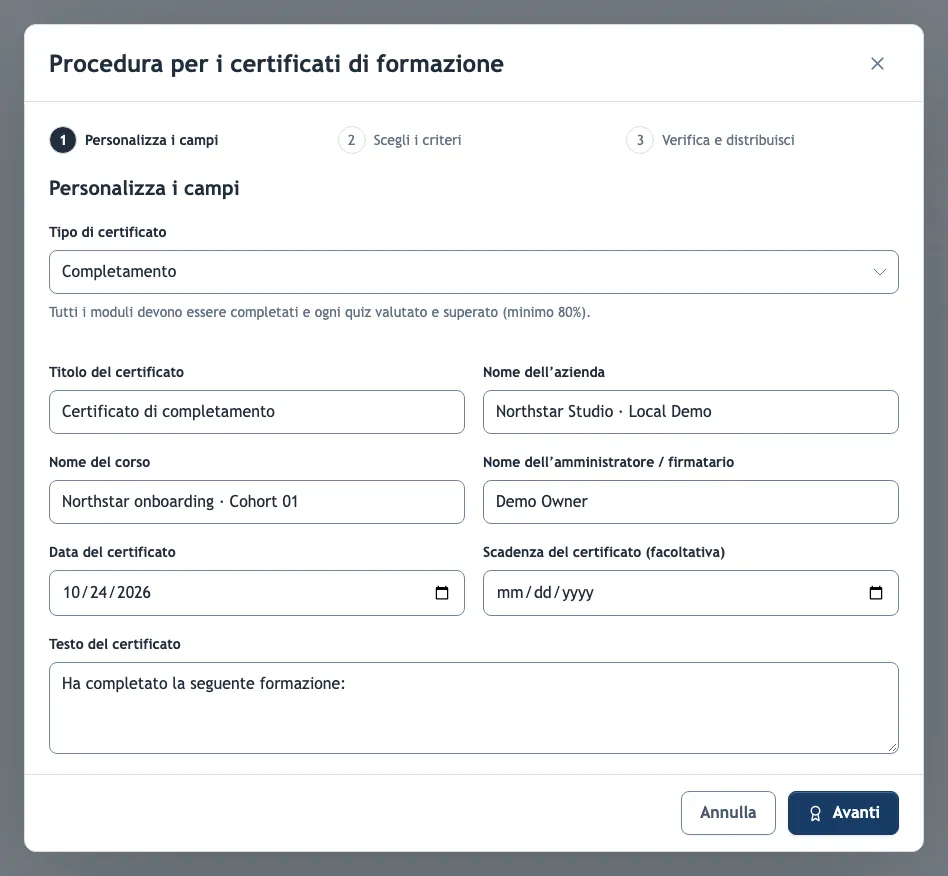Open calendar picker for Data del certificato
Image resolution: width=948 pixels, height=876 pixels.
[x=442, y=593]
